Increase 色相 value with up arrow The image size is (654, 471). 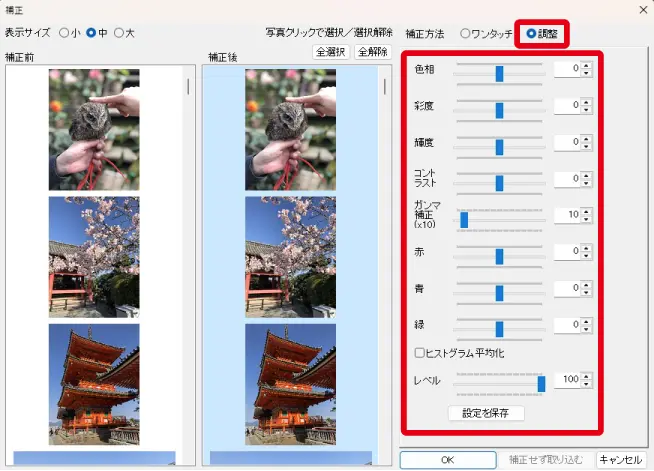coord(587,65)
